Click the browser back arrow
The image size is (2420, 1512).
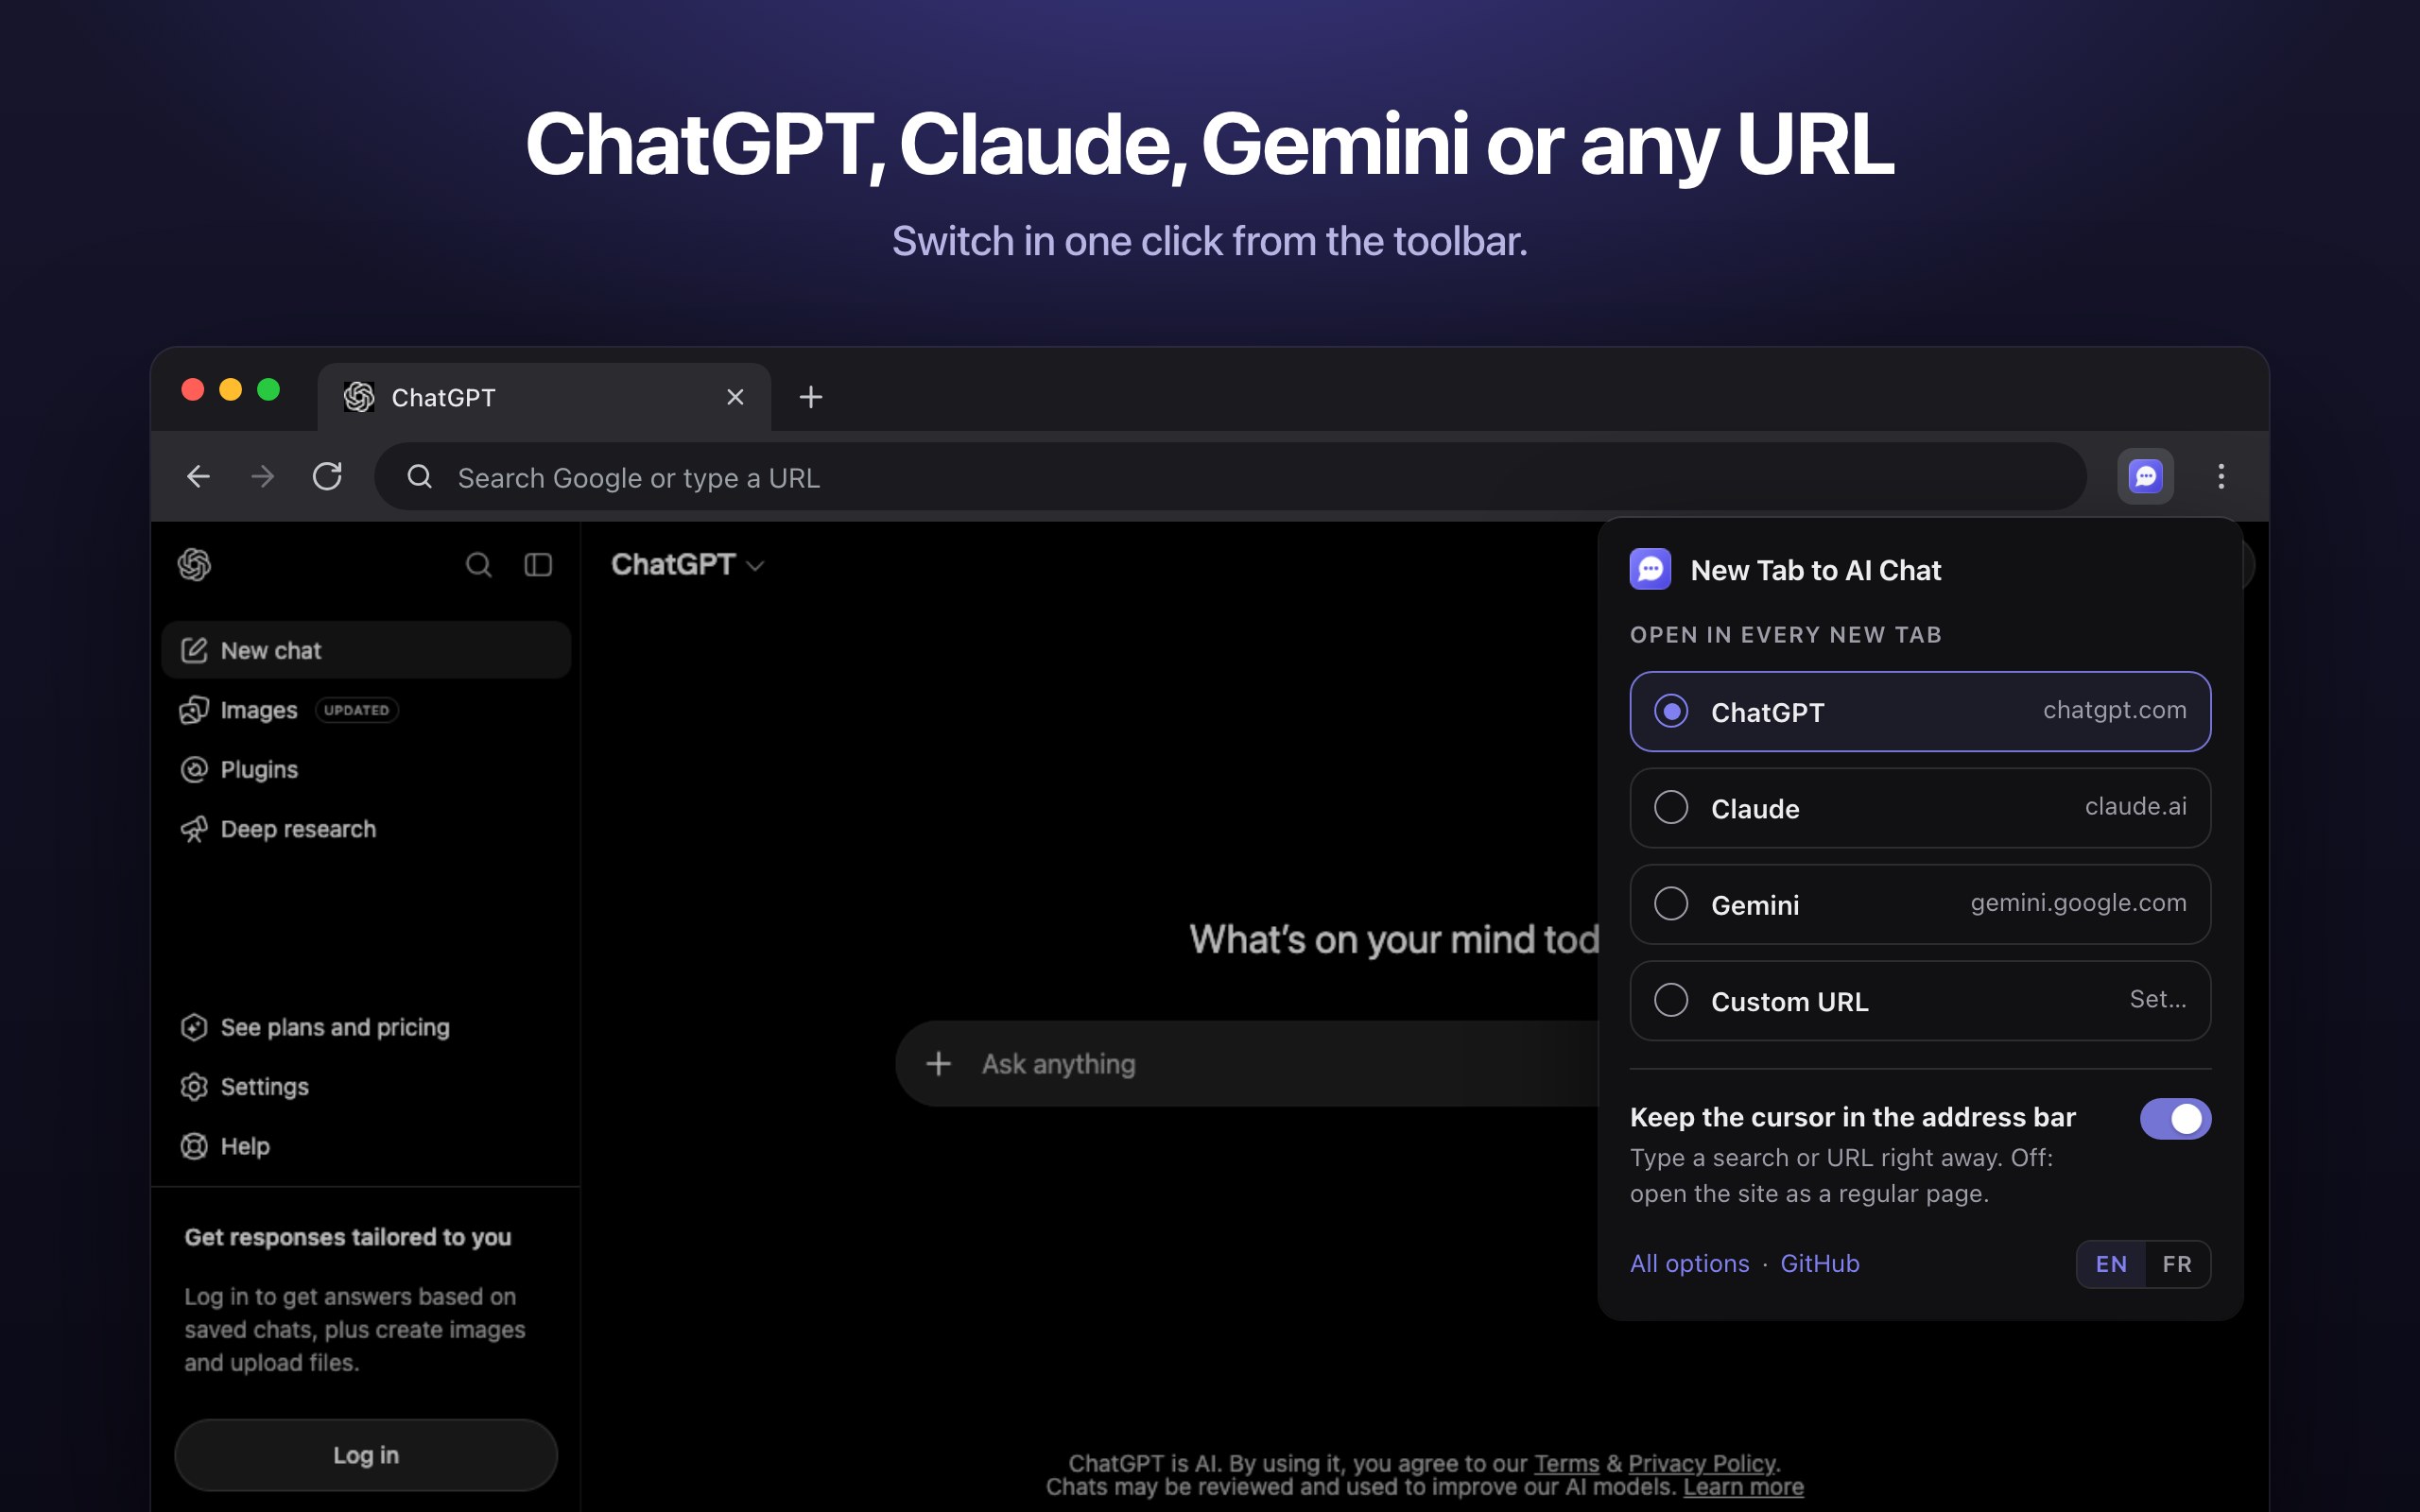(198, 477)
